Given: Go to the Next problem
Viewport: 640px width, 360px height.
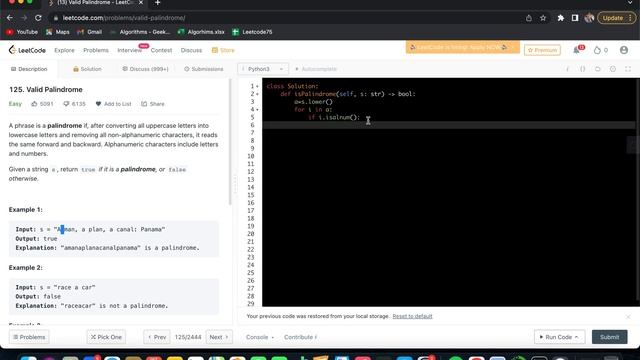Looking at the screenshot, I should coord(219,337).
